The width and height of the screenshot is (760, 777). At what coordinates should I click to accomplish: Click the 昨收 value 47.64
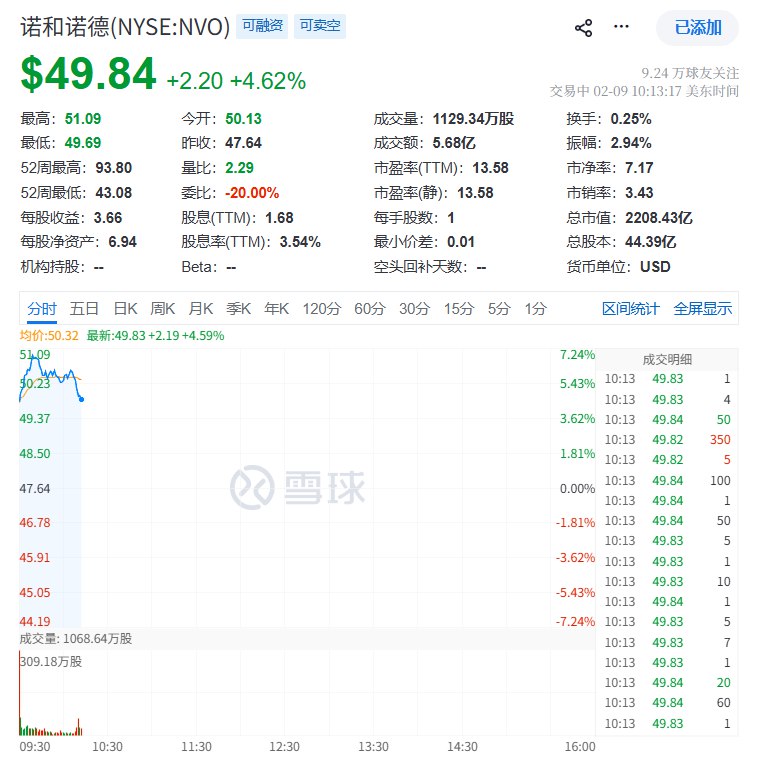[243, 143]
